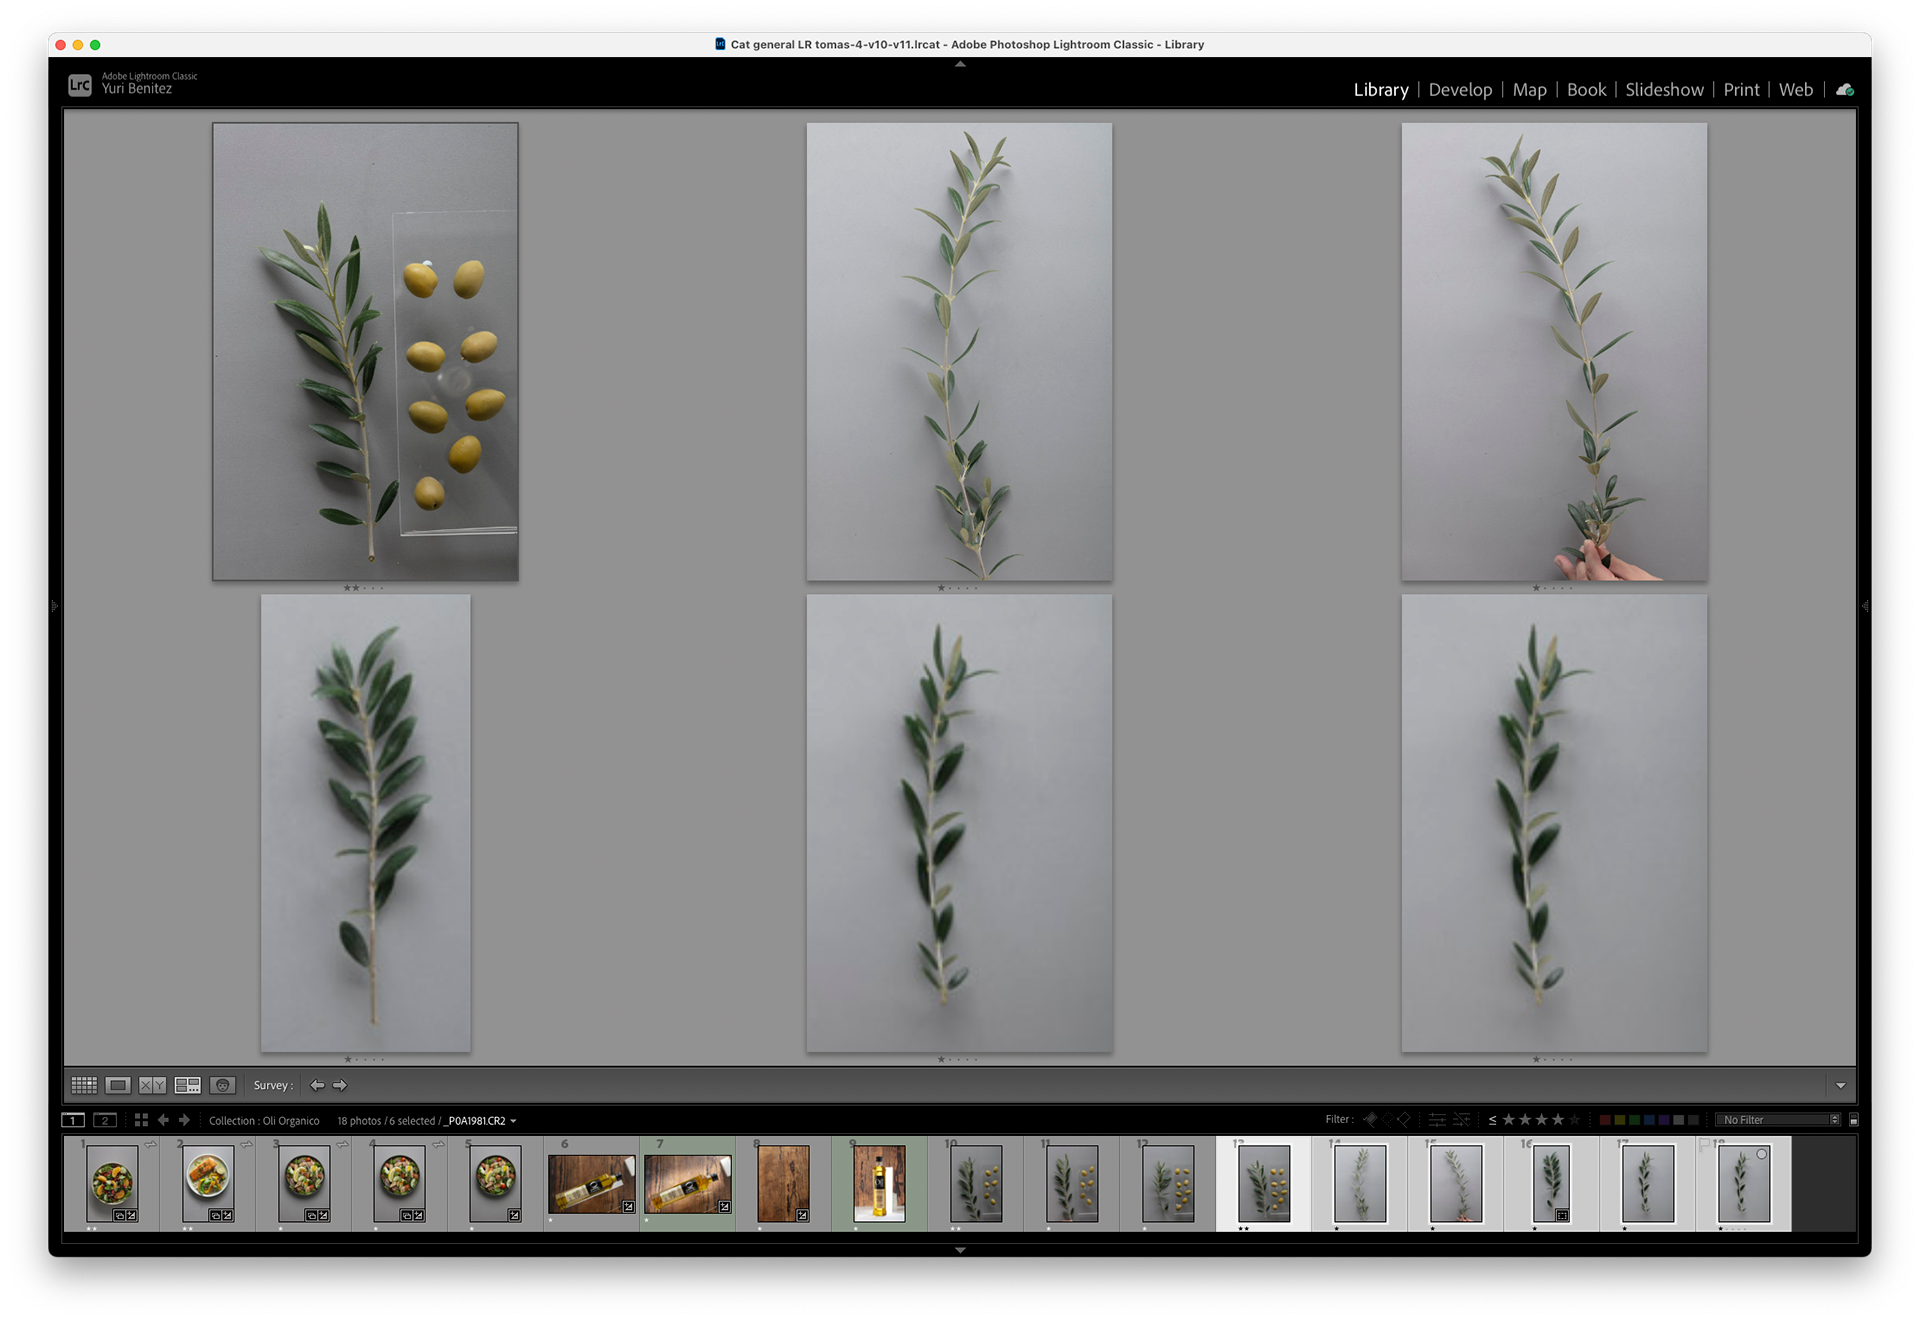Expand toolbar content options arrow
The width and height of the screenshot is (1920, 1321).
pyautogui.click(x=1841, y=1085)
